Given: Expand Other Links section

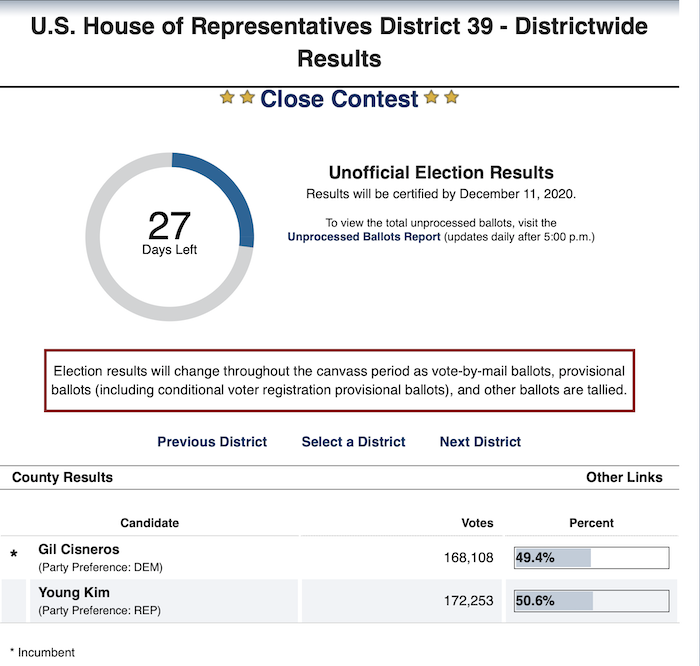Looking at the screenshot, I should 624,477.
